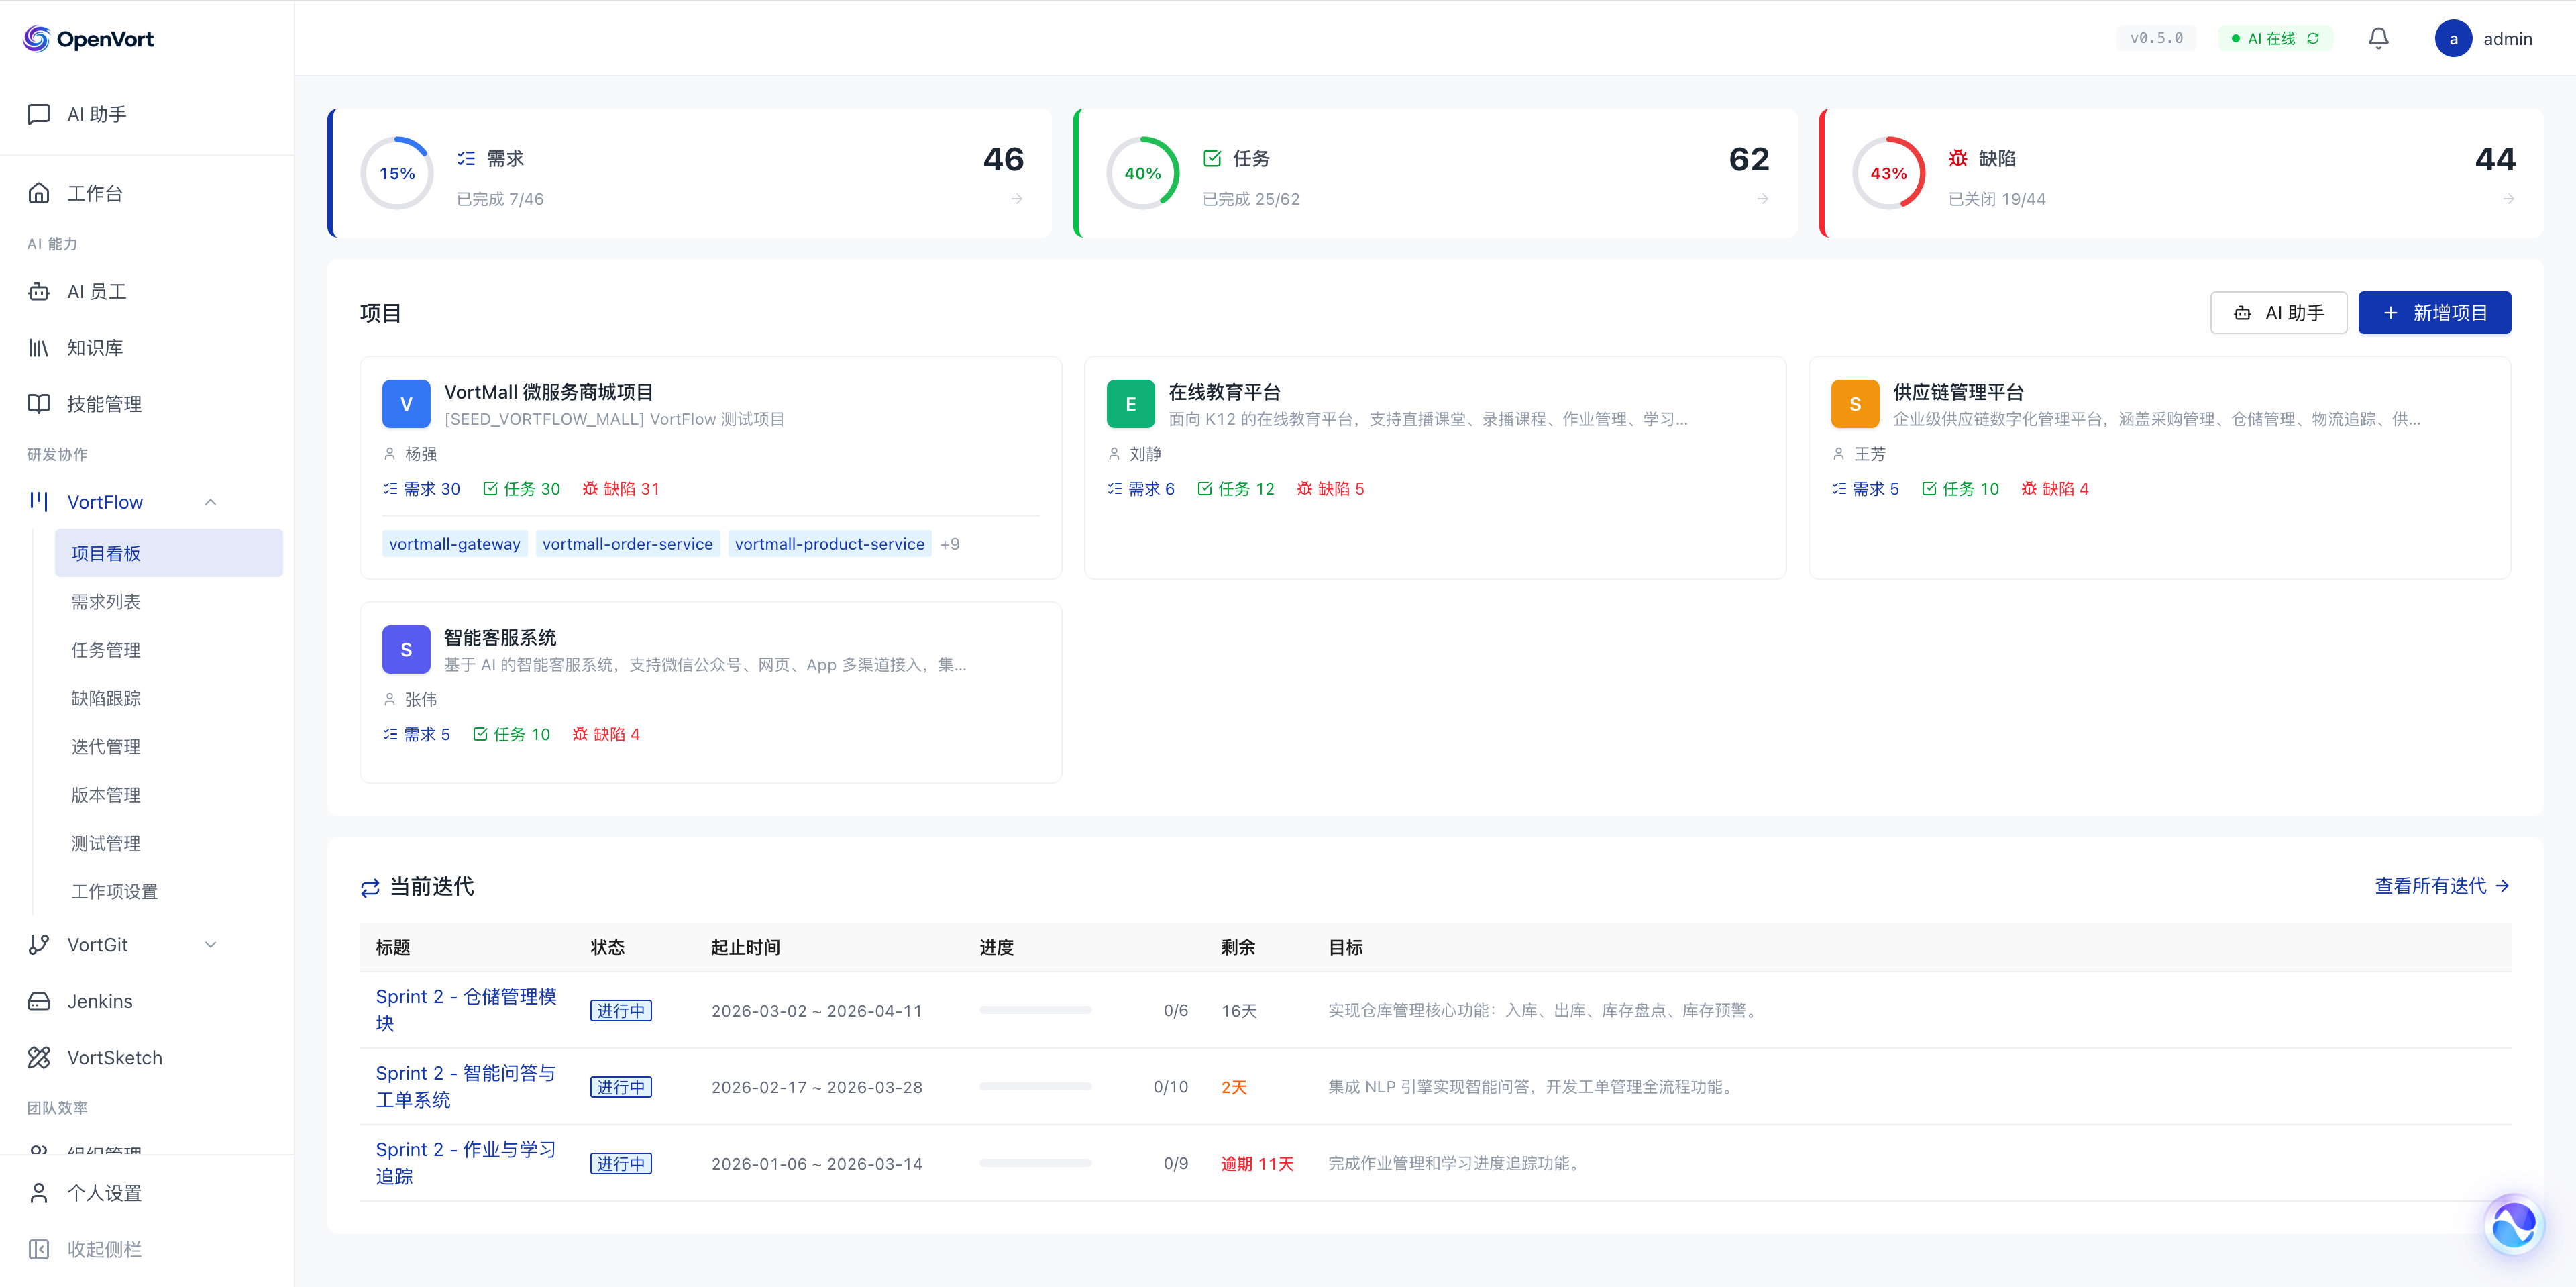The image size is (2576, 1287).
Task: Click the 当前迭代 cycle icon
Action: pyautogui.click(x=370, y=887)
